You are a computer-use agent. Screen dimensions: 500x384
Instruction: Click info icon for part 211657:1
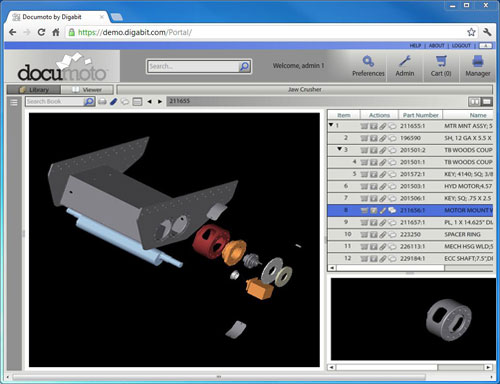(374, 222)
